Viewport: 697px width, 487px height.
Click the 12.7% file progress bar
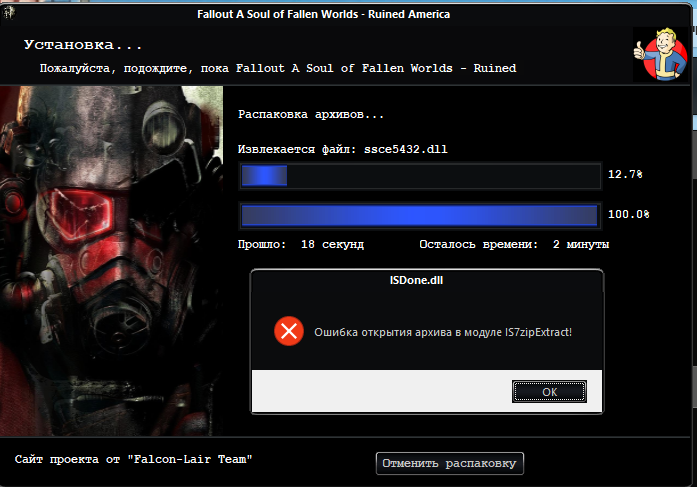coord(420,176)
